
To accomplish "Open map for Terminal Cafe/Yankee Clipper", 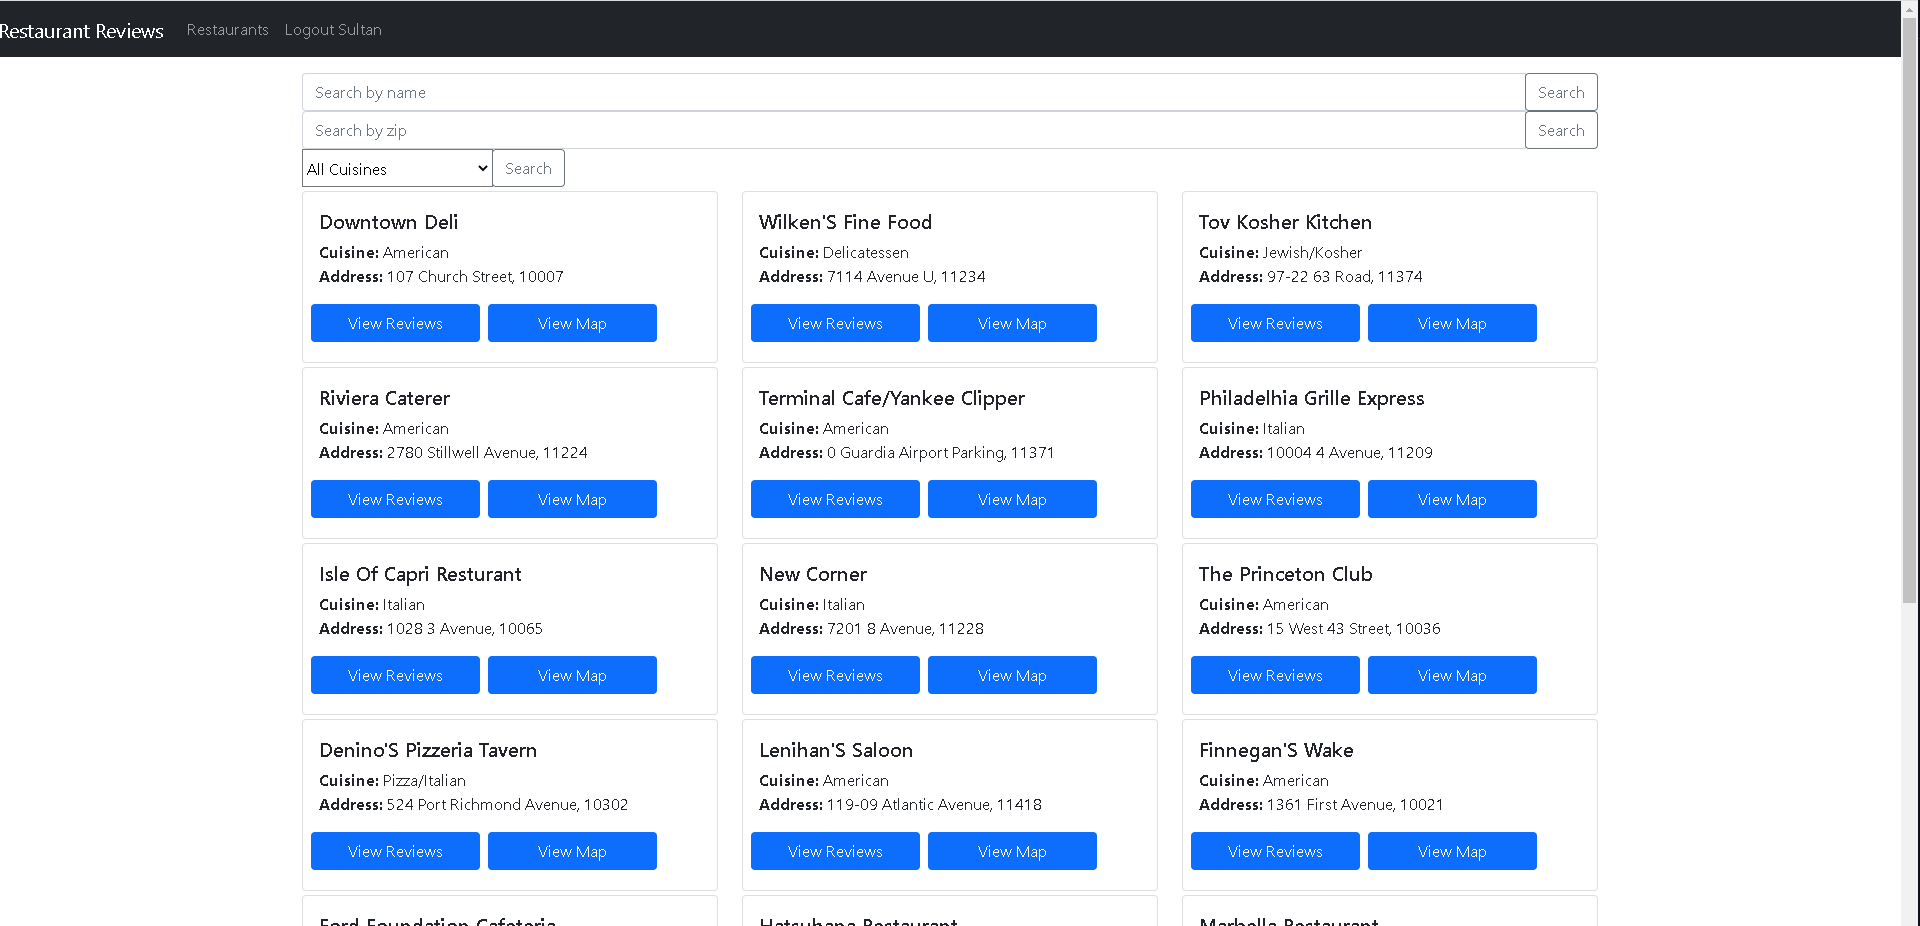I will (x=1012, y=499).
